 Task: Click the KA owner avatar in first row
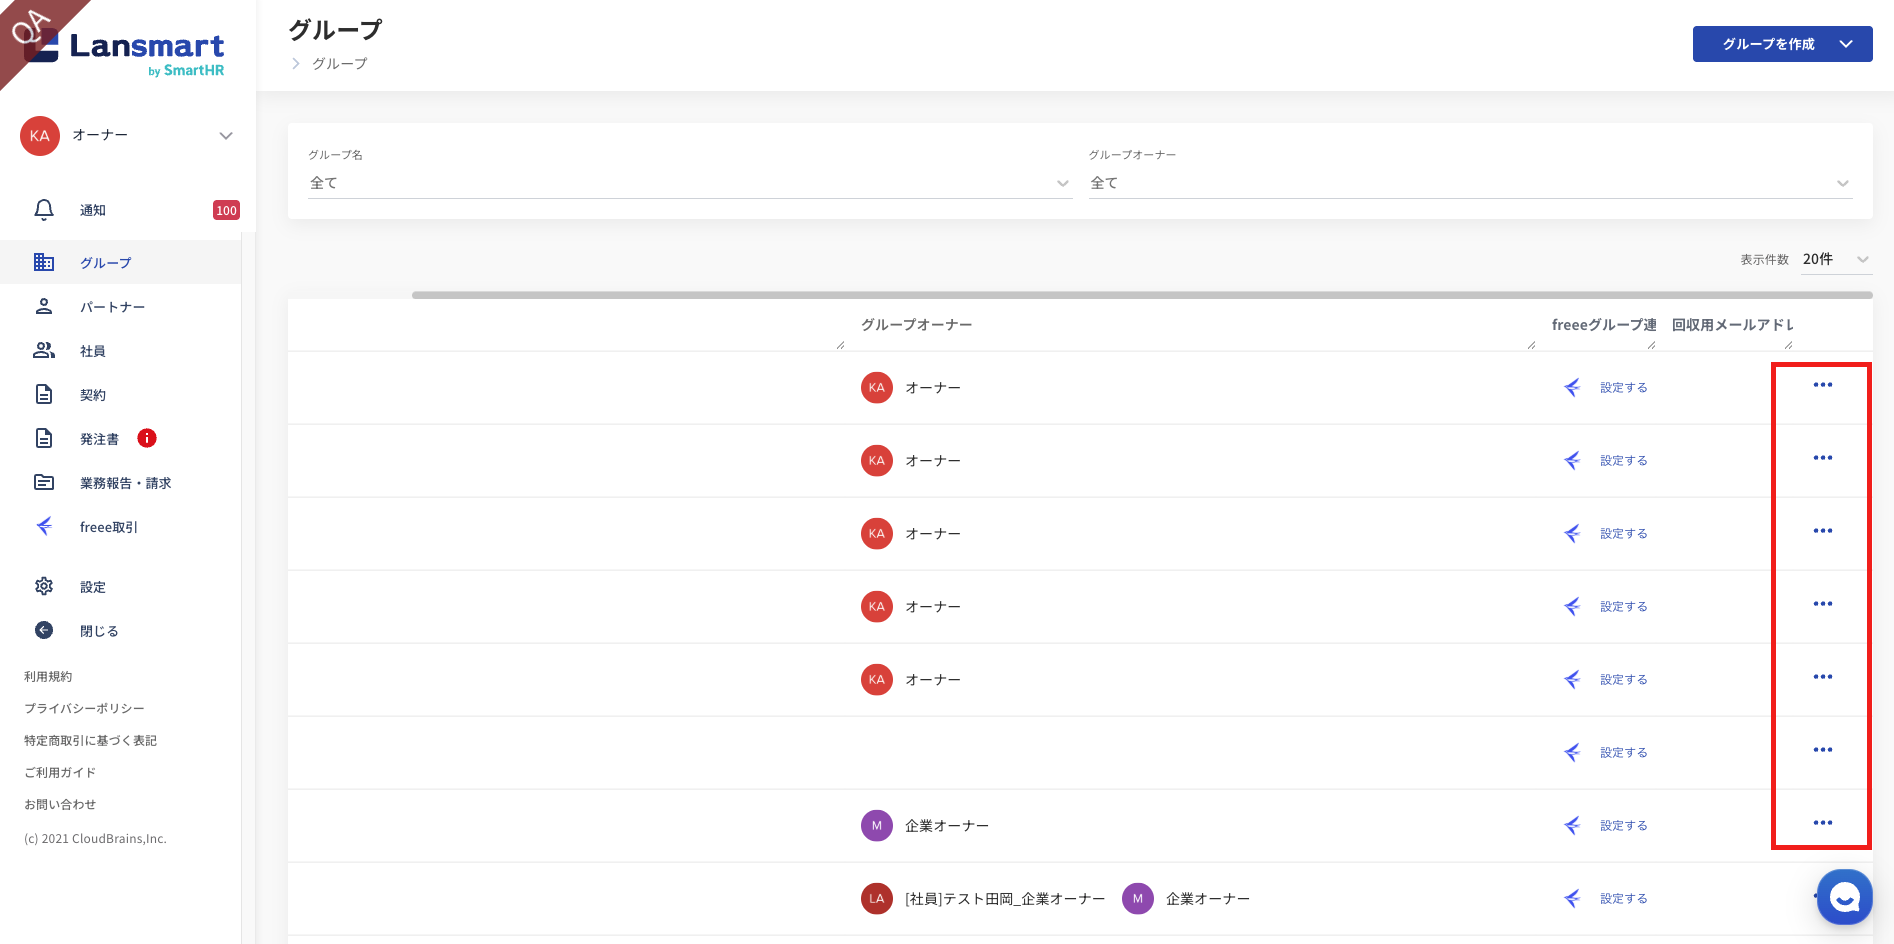[x=877, y=387]
